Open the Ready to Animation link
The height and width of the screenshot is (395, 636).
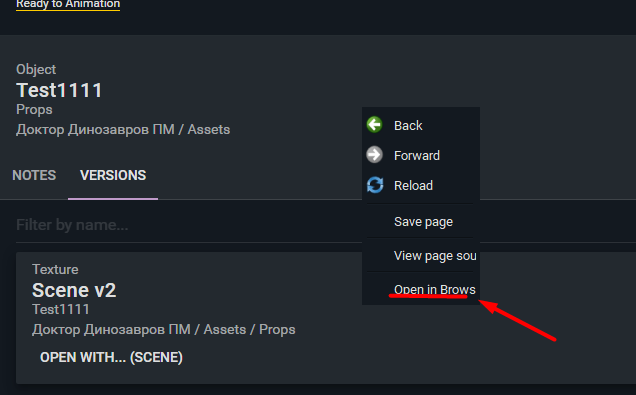[x=68, y=4]
